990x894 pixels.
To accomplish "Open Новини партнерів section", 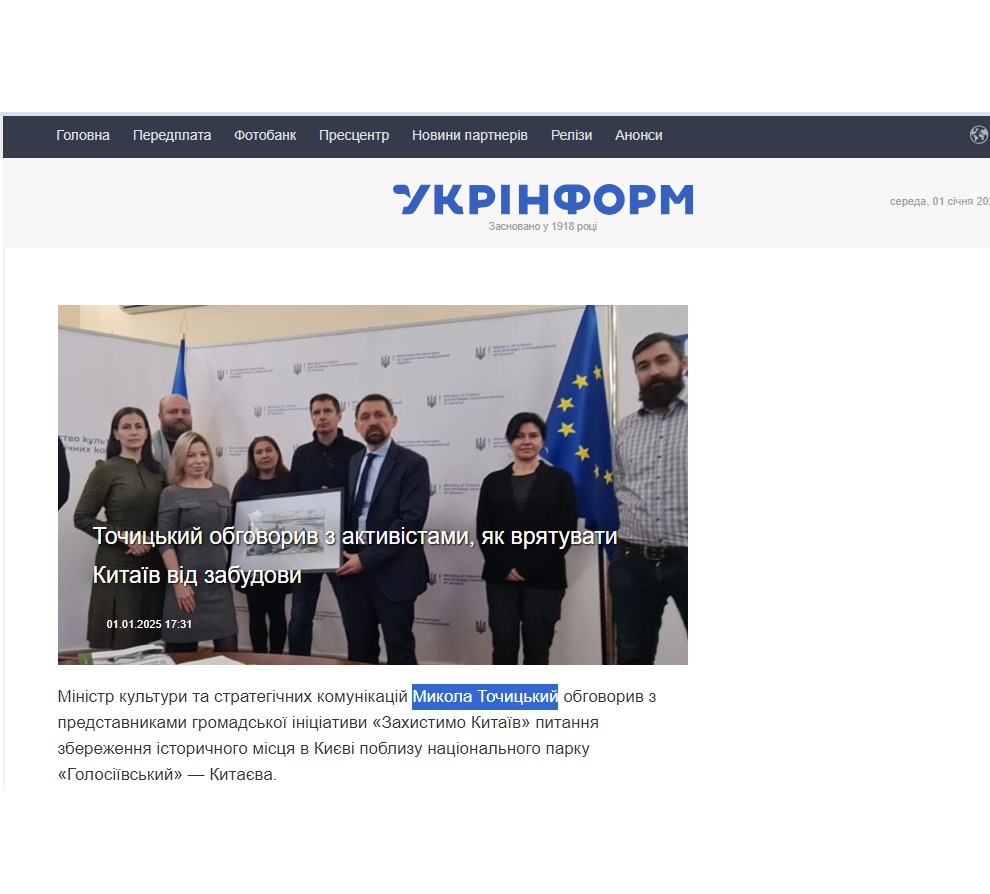I will click(x=470, y=135).
